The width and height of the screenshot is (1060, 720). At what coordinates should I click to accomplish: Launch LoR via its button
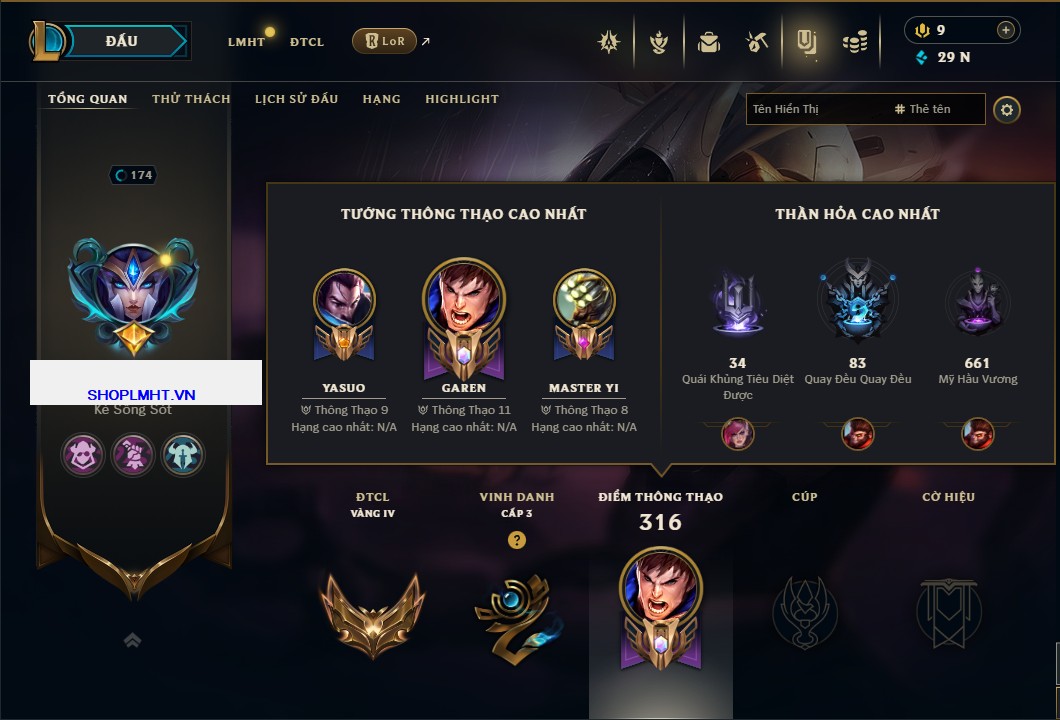(x=384, y=41)
